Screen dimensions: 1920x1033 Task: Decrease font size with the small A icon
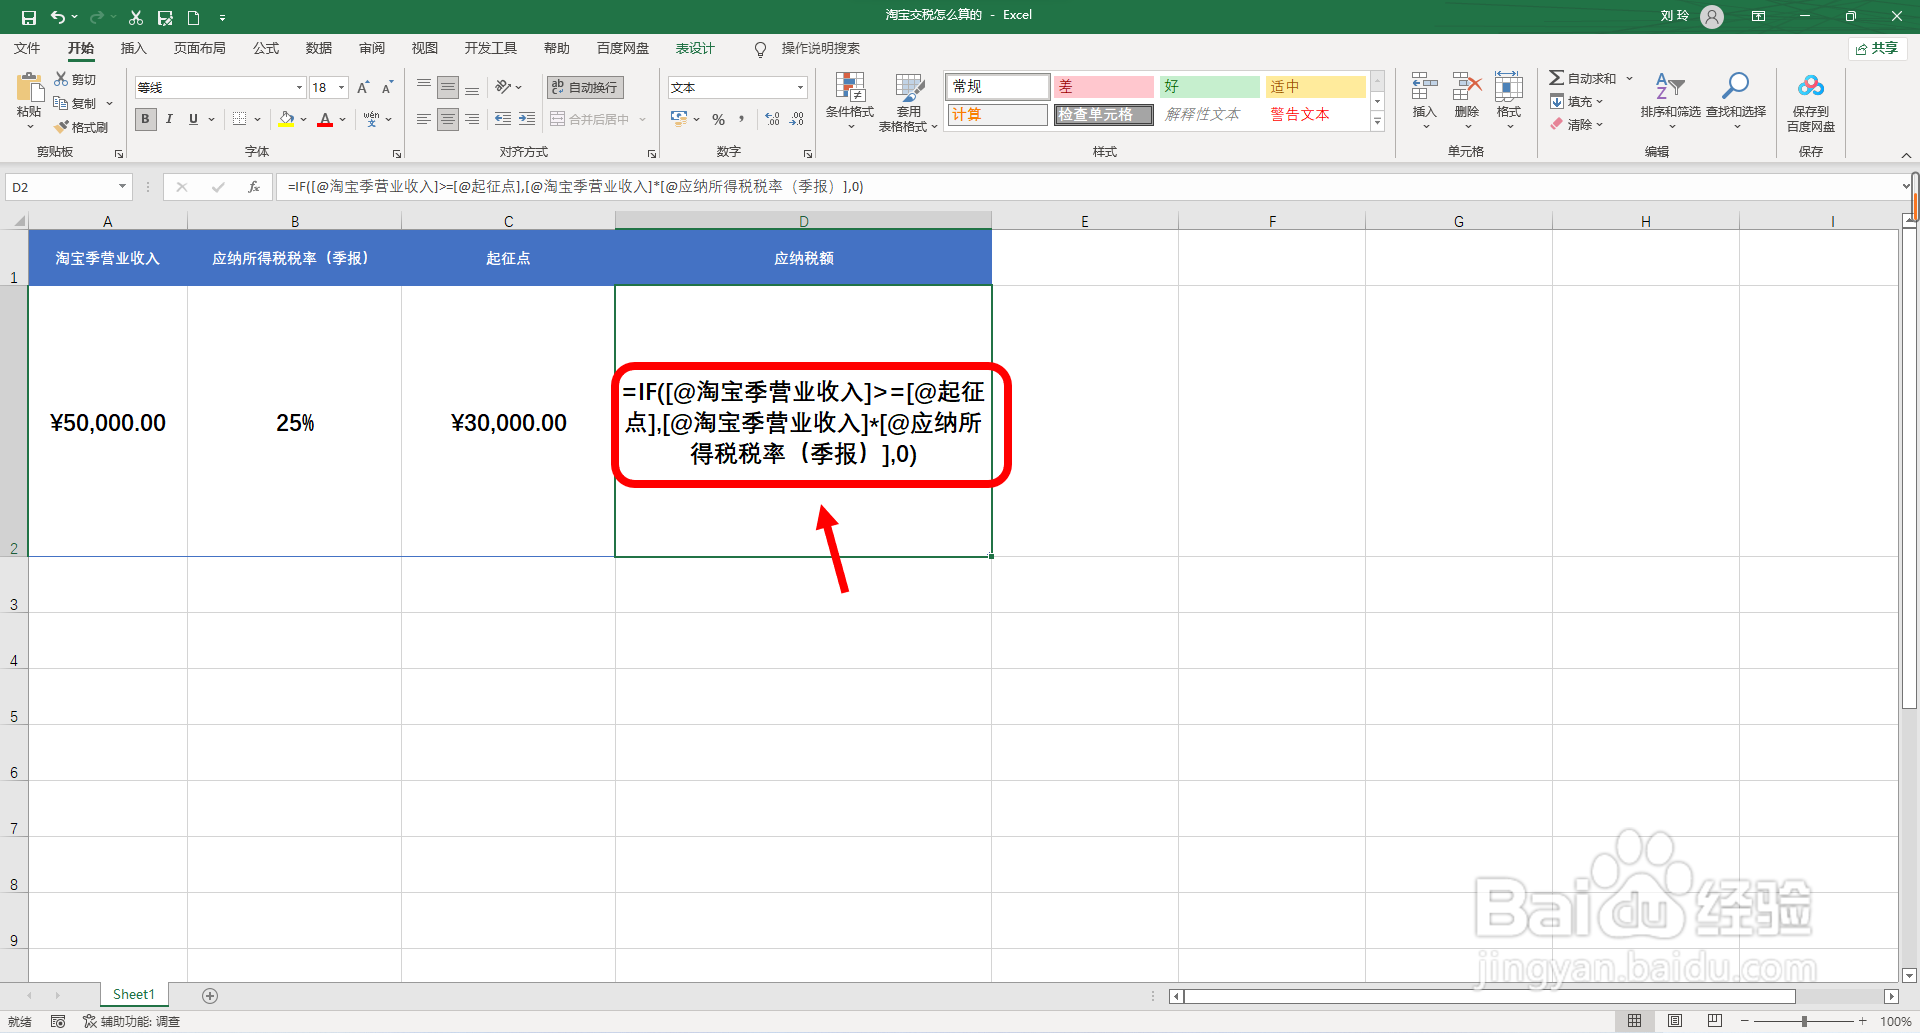point(387,88)
